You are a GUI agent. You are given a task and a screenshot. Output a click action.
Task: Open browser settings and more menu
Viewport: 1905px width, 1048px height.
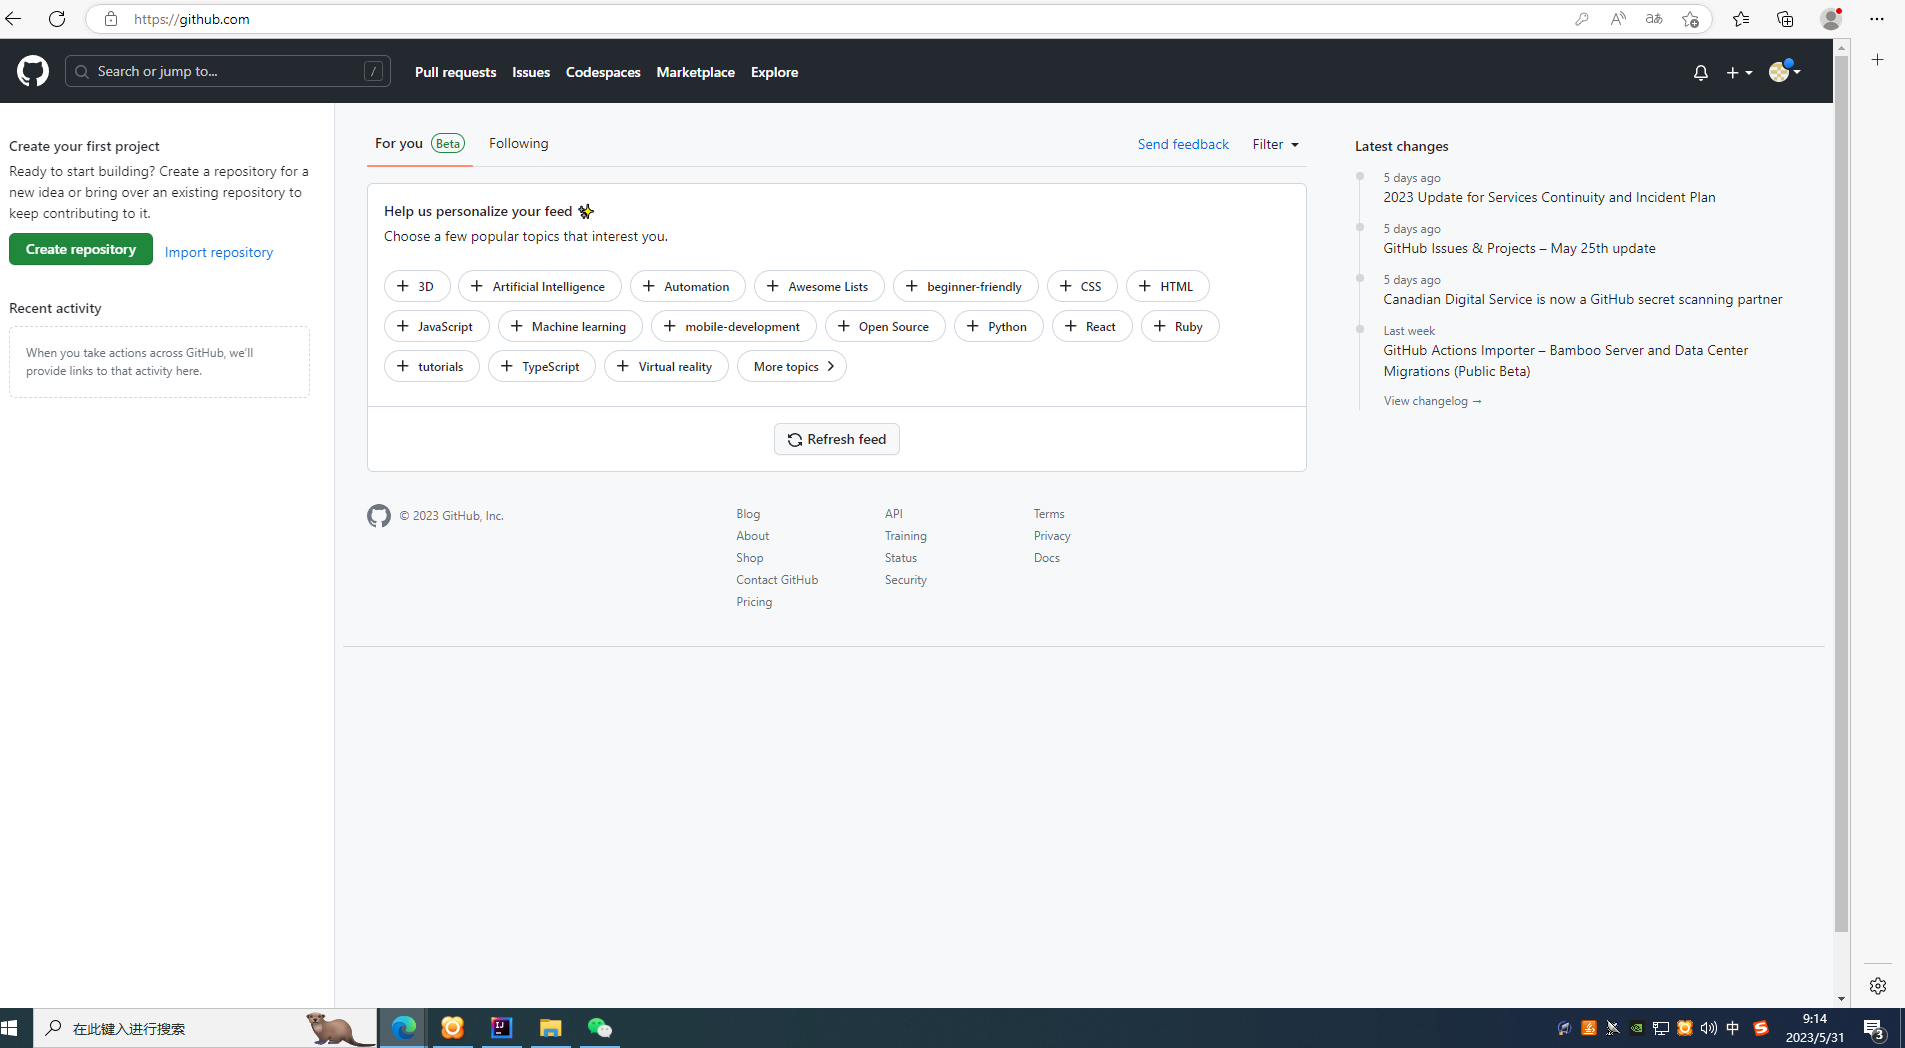coord(1877,19)
